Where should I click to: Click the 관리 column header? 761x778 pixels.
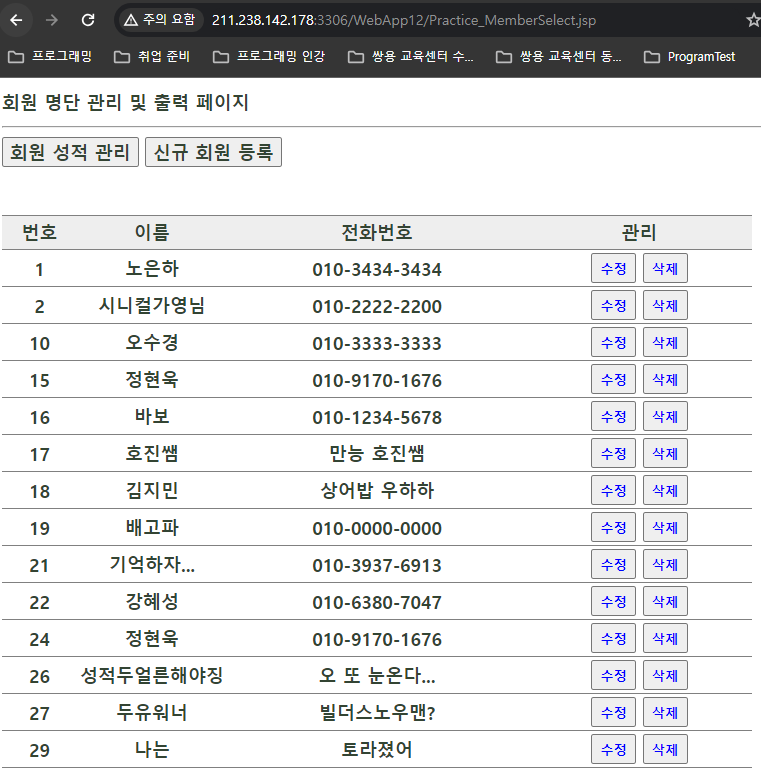click(639, 232)
